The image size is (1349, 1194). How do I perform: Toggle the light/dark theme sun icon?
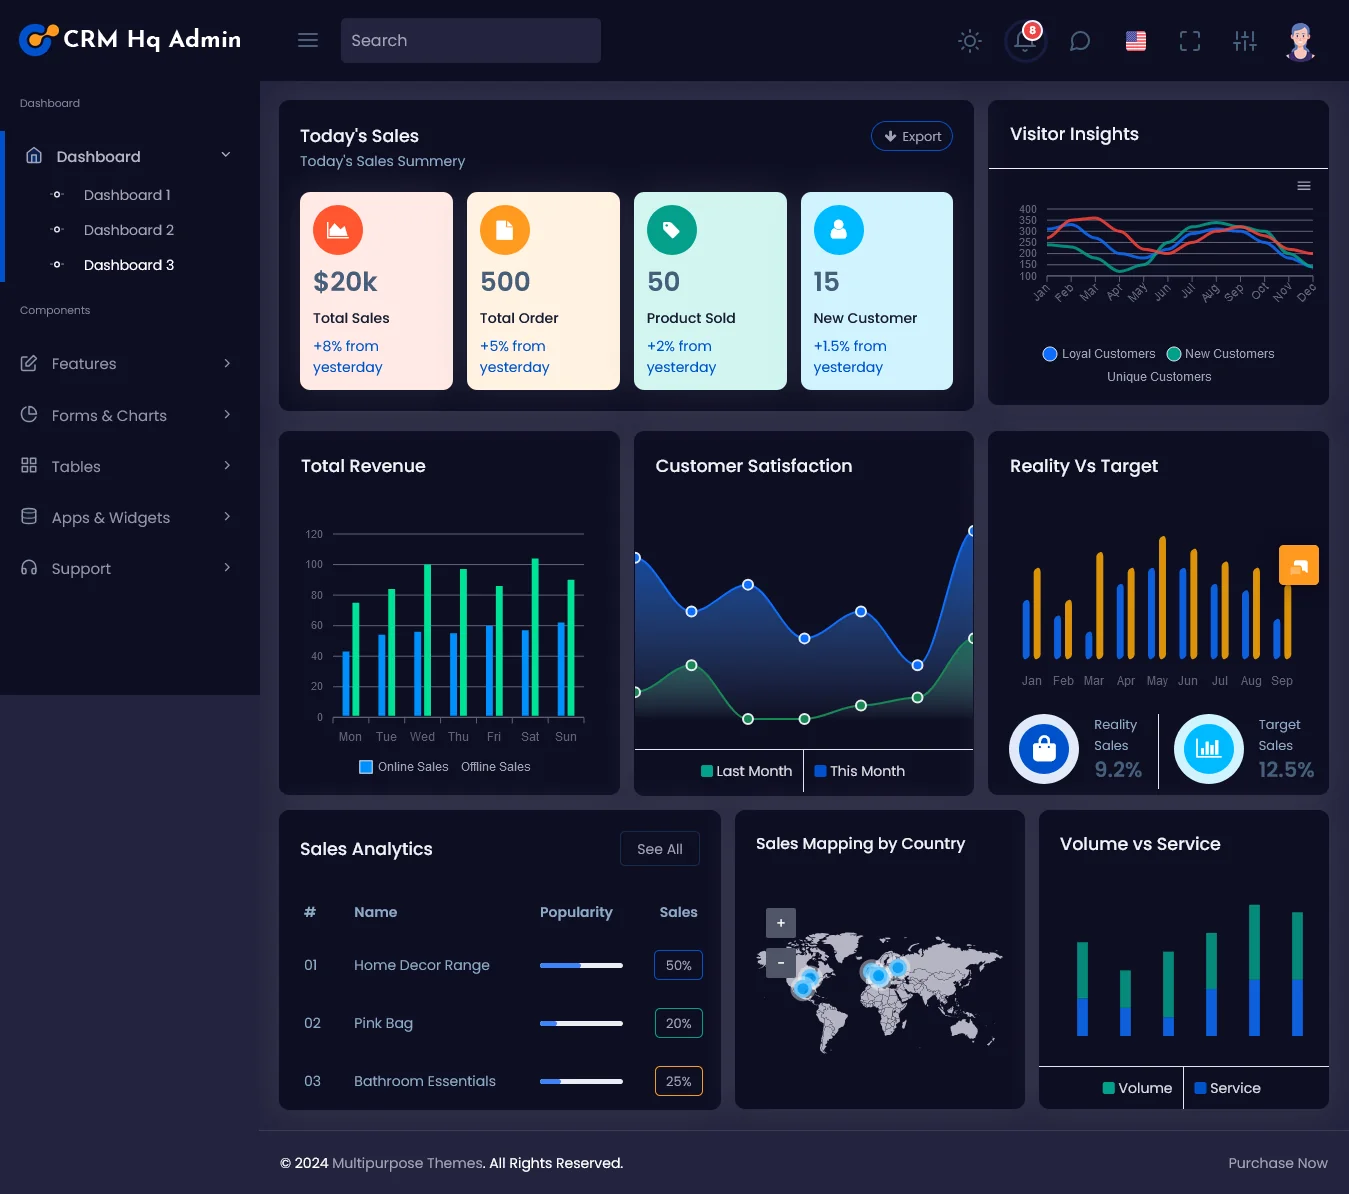tap(969, 41)
